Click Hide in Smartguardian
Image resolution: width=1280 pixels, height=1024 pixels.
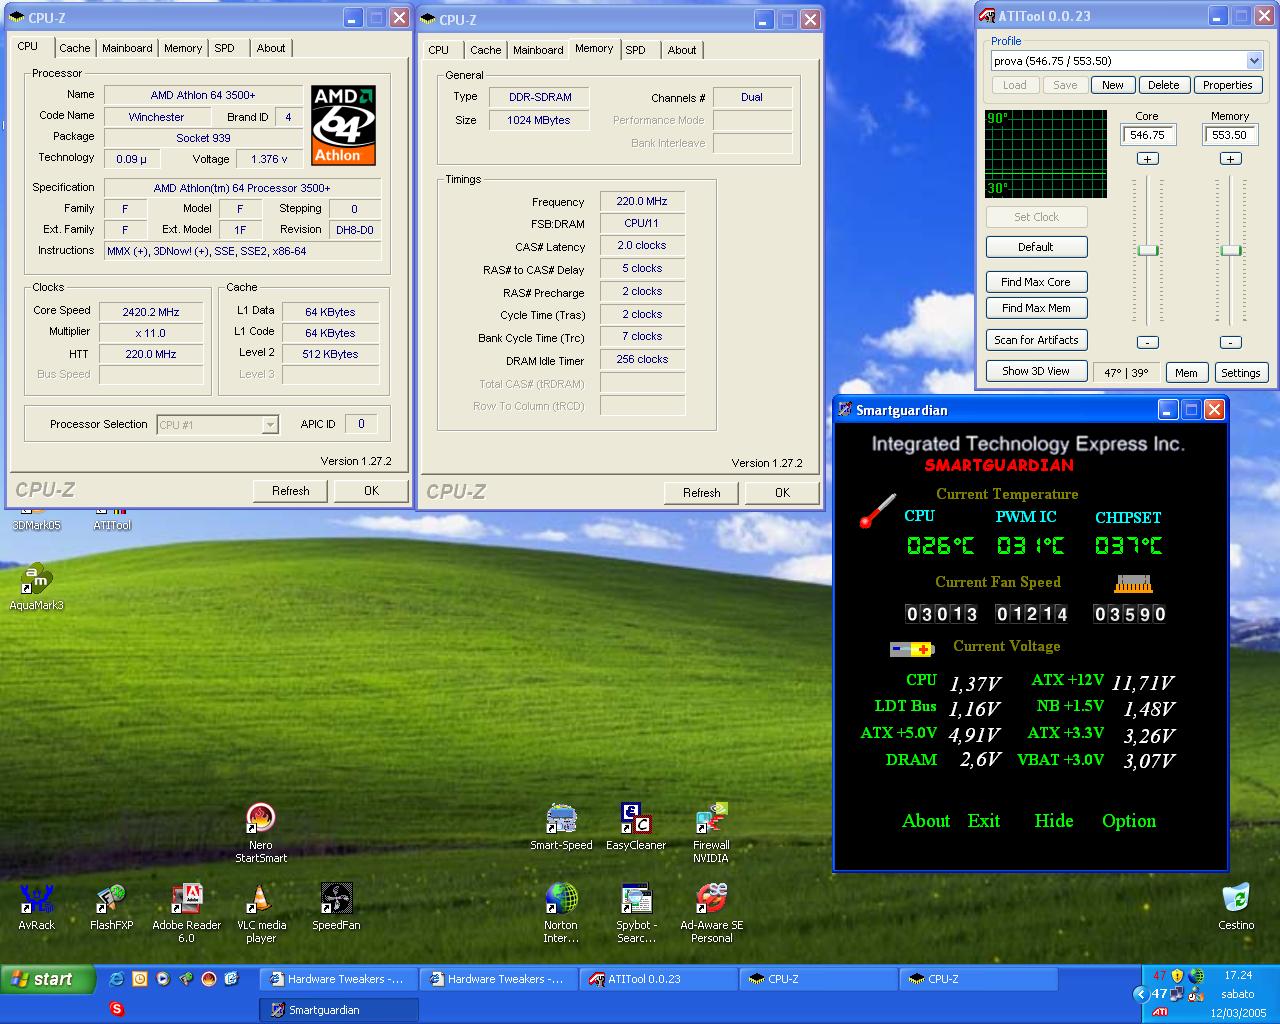pyautogui.click(x=1054, y=821)
